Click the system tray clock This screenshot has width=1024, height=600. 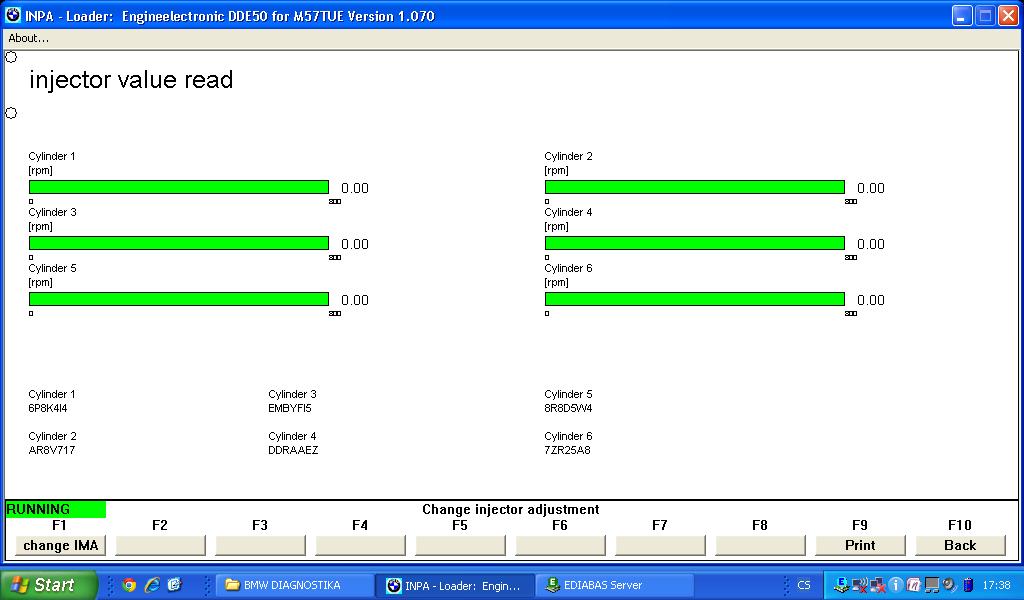click(x=996, y=585)
